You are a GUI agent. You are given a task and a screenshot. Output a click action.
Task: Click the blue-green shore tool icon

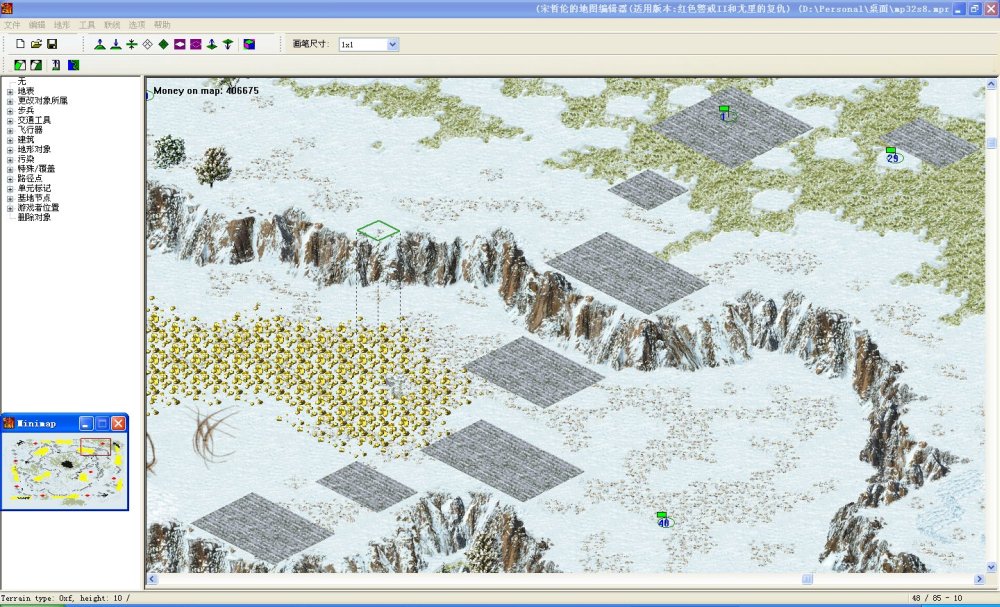click(x=73, y=65)
